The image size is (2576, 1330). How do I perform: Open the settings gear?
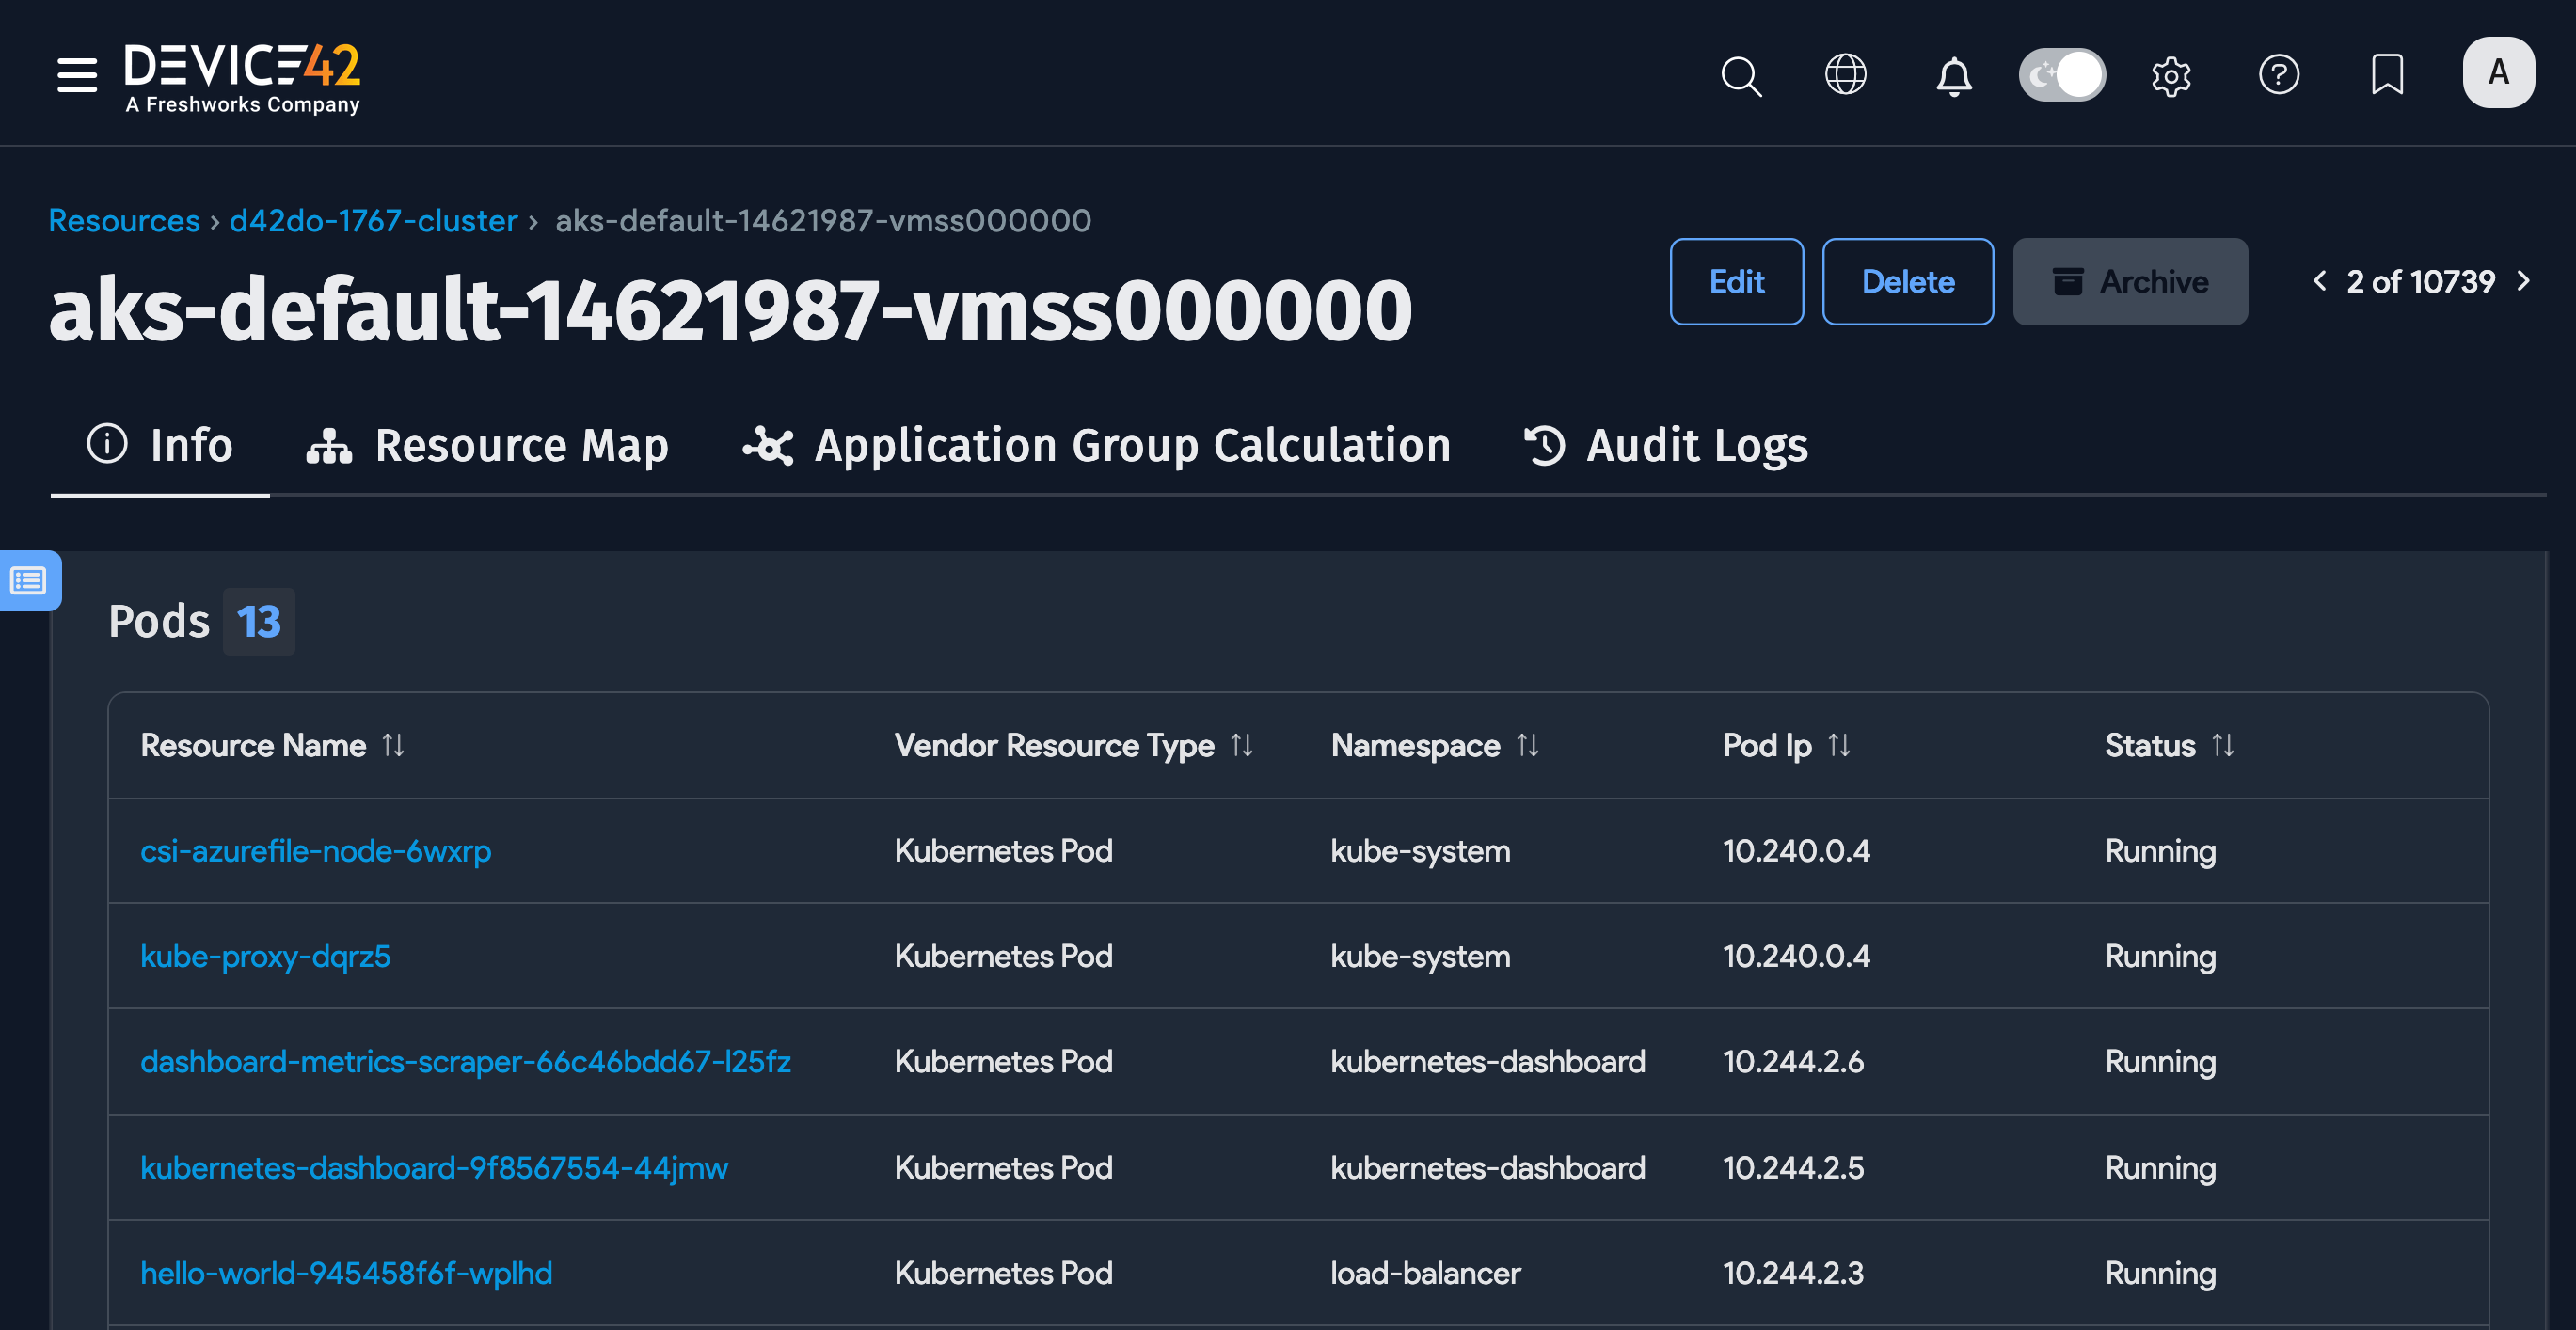tap(2170, 75)
